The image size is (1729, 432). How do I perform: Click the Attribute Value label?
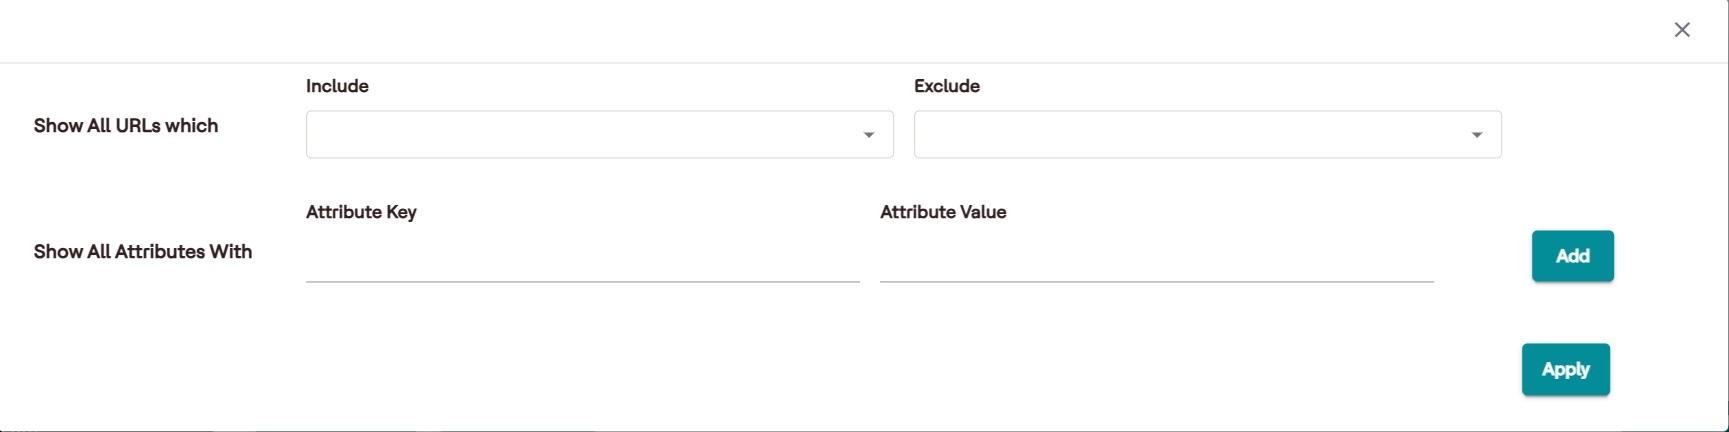tap(943, 212)
